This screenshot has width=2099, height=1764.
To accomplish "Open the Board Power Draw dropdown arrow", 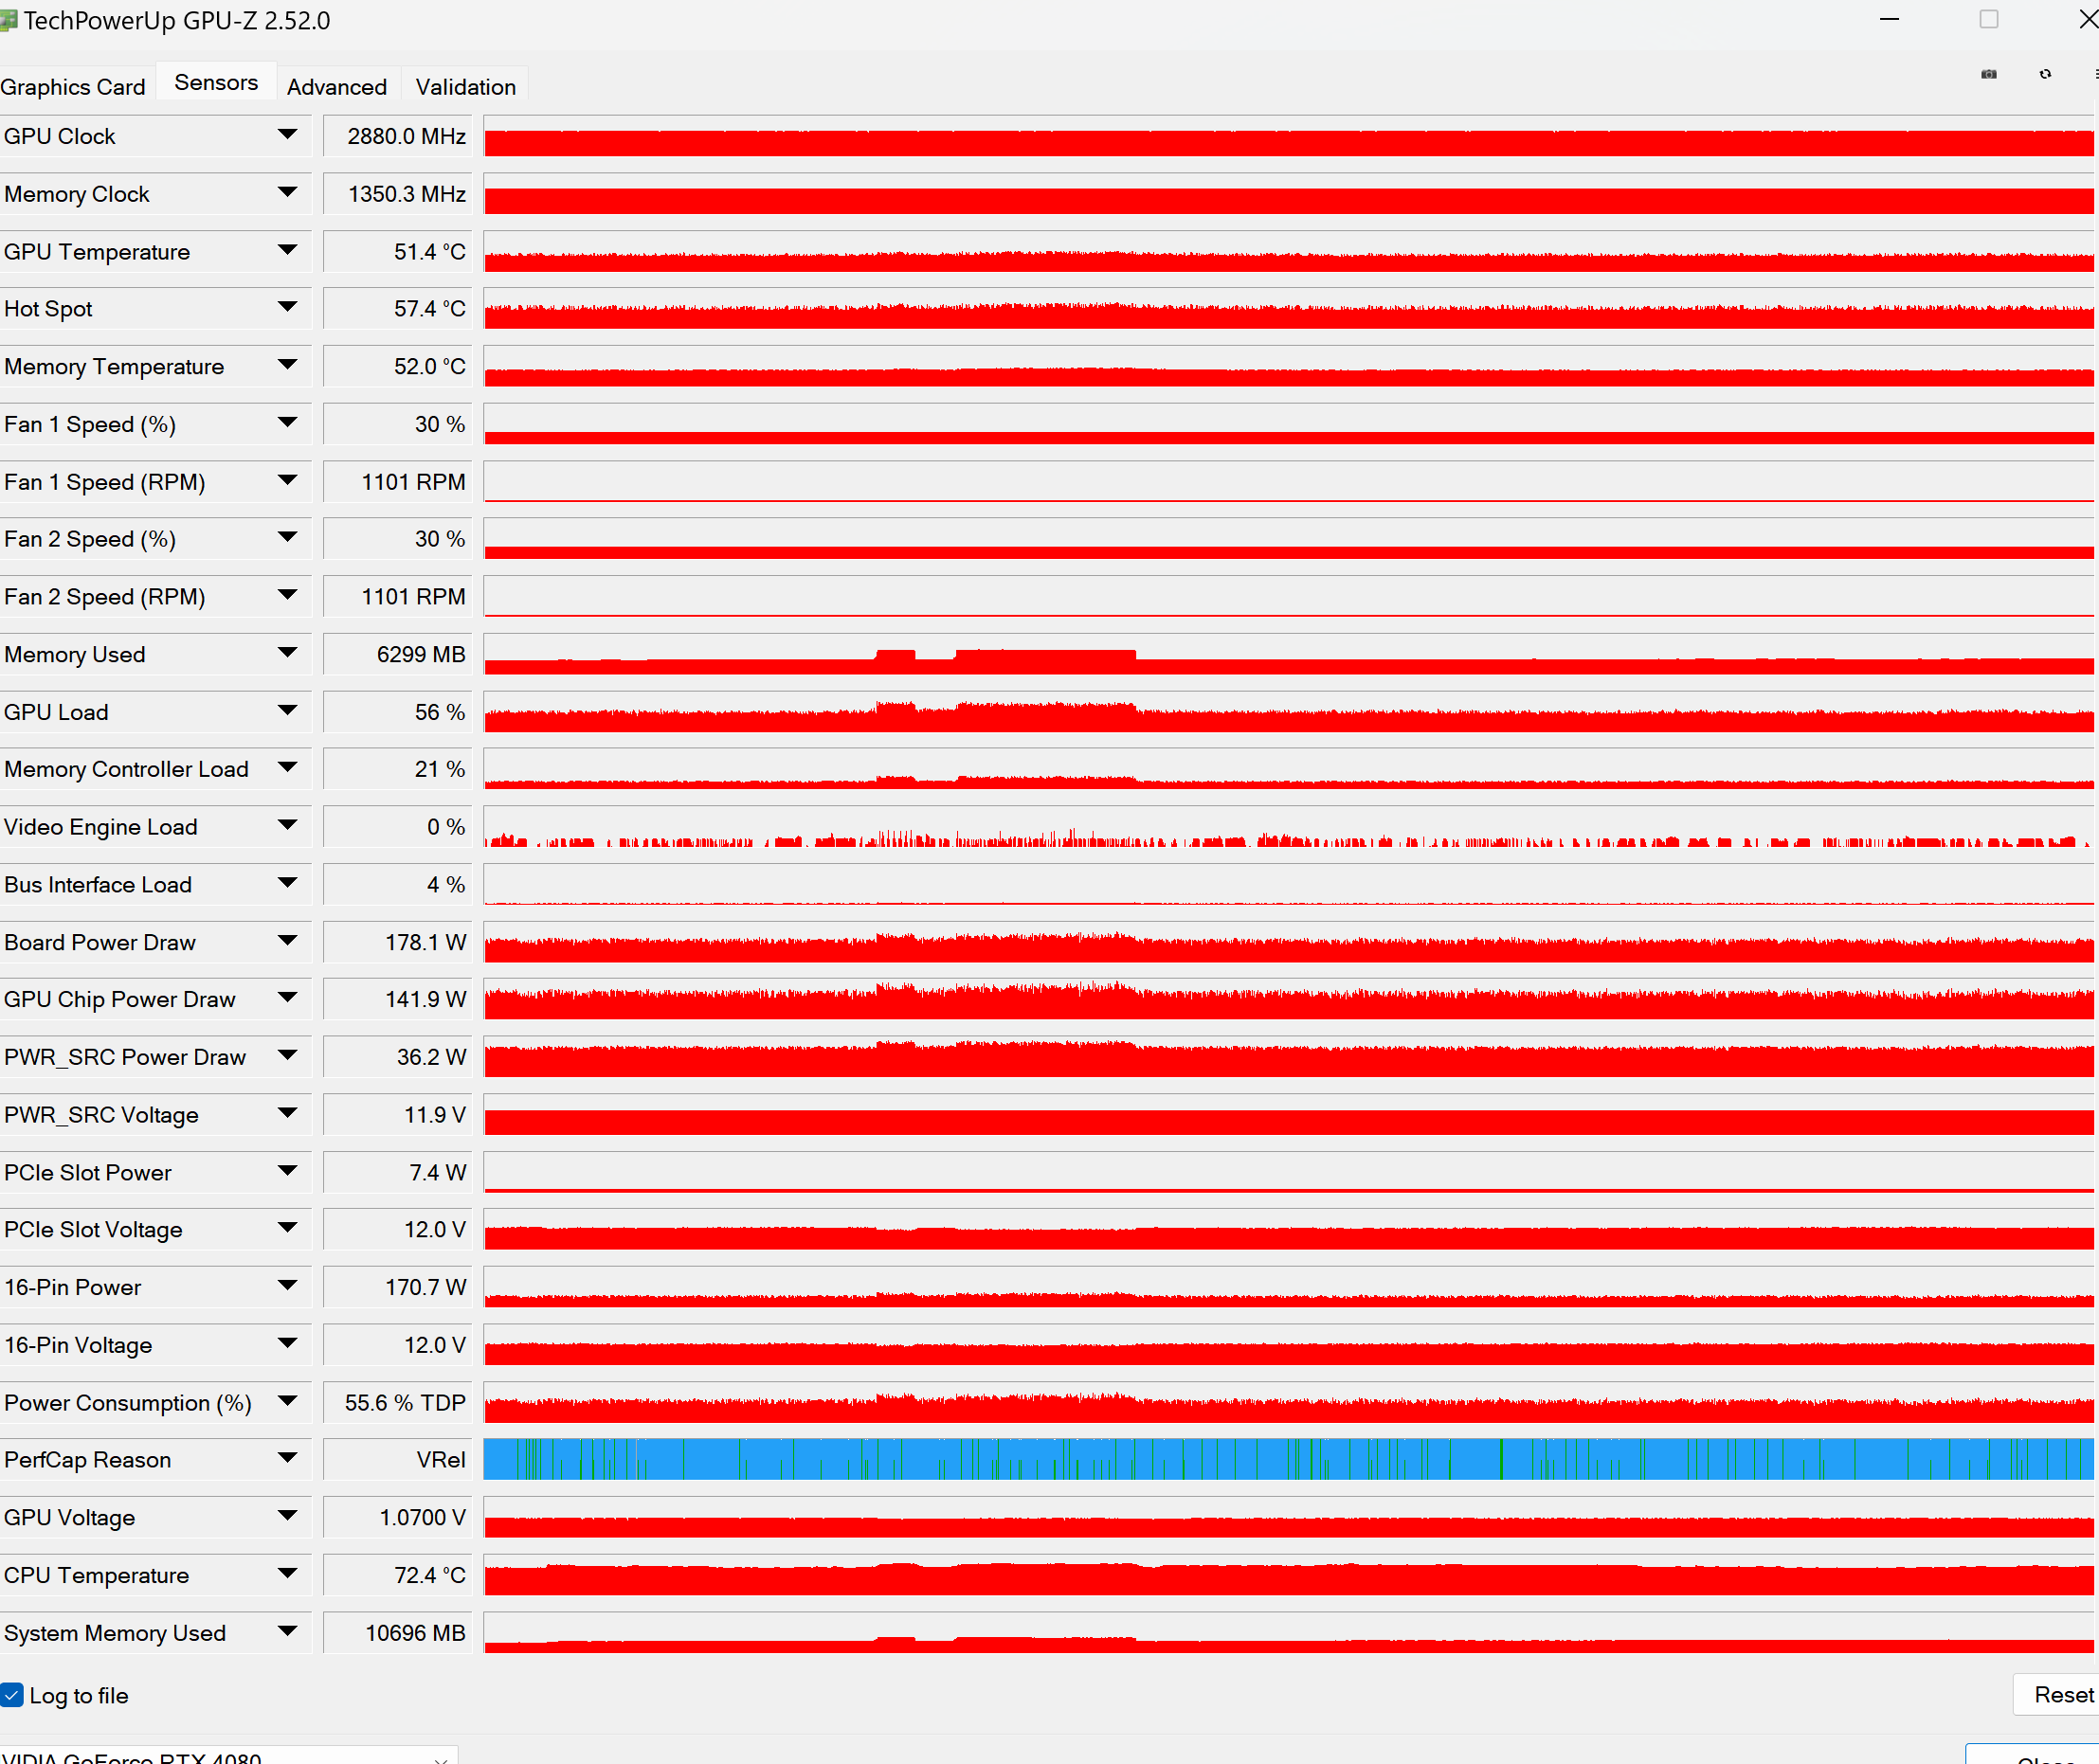I will pyautogui.click(x=287, y=941).
